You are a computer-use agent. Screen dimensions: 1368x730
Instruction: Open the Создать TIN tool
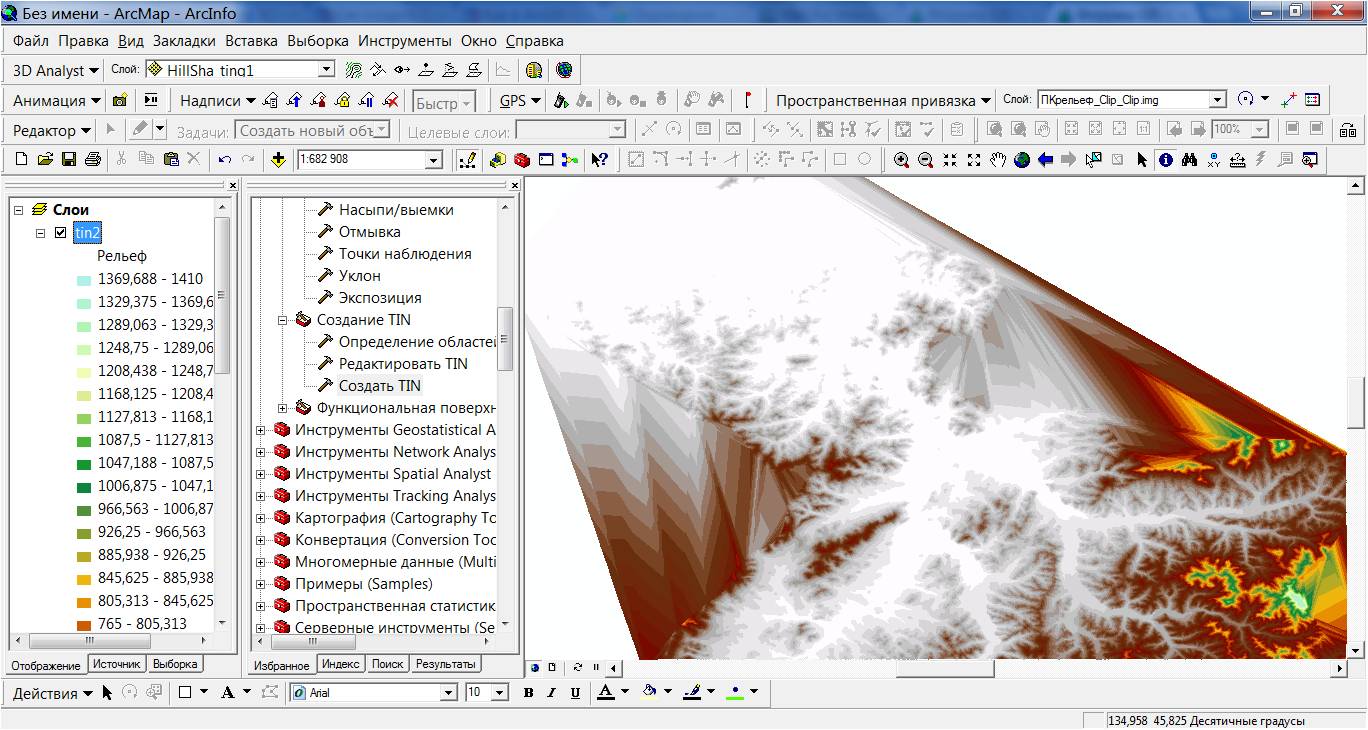pyautogui.click(x=379, y=386)
